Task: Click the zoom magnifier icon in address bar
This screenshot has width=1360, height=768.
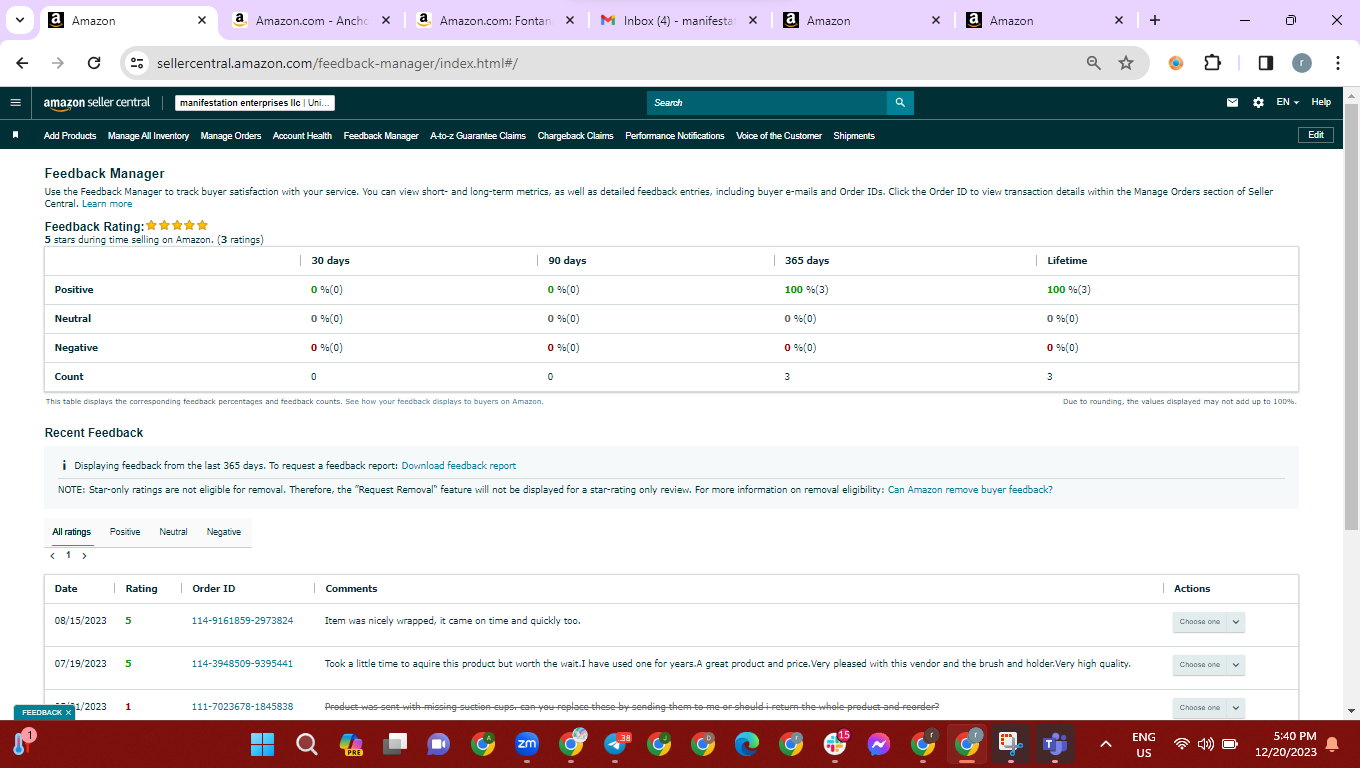Action: pos(1094,63)
